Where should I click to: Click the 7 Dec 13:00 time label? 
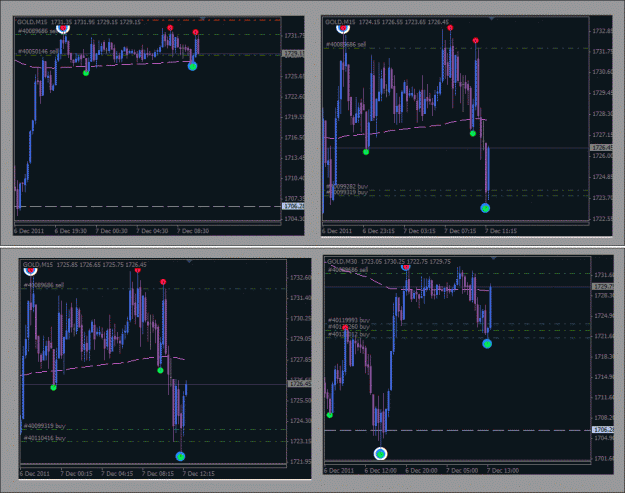pos(503,471)
